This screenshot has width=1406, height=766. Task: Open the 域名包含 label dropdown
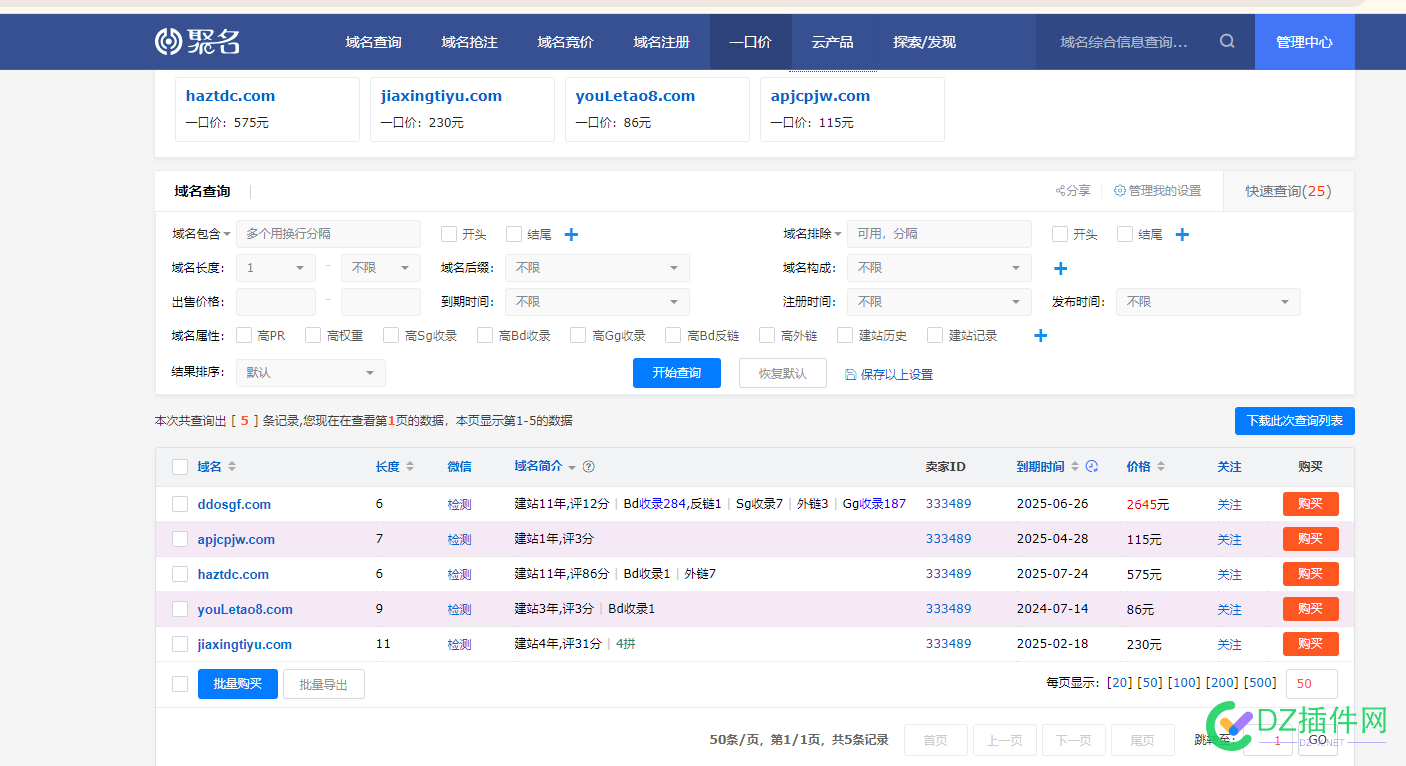(201, 234)
